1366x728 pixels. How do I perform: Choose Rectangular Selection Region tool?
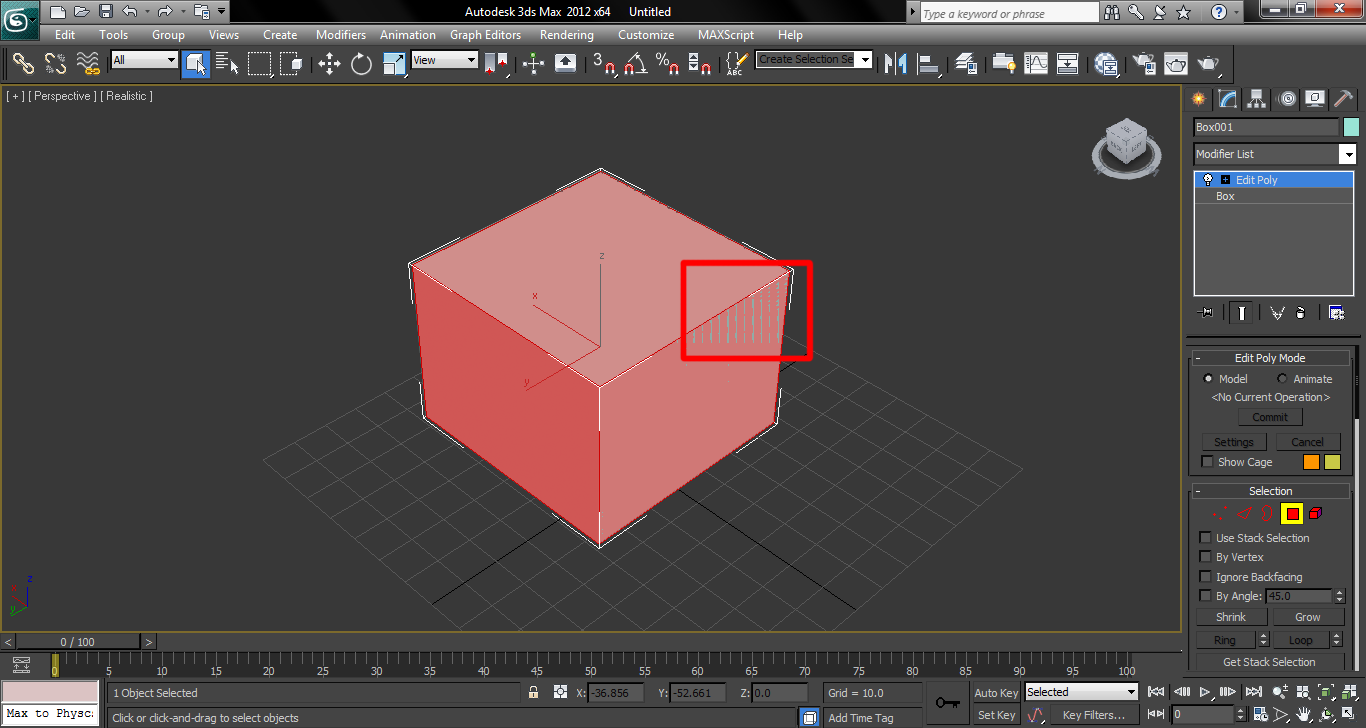click(x=260, y=63)
